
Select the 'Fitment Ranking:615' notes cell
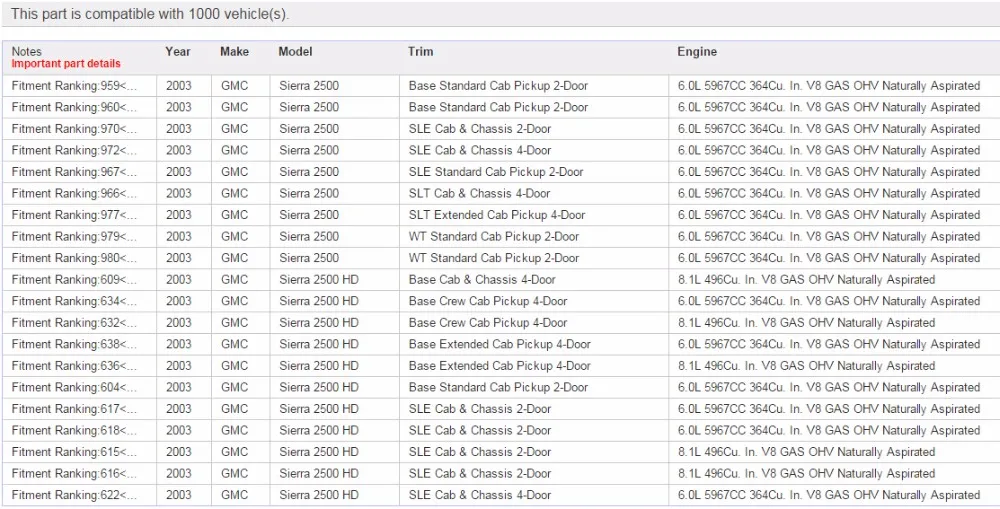[80, 452]
